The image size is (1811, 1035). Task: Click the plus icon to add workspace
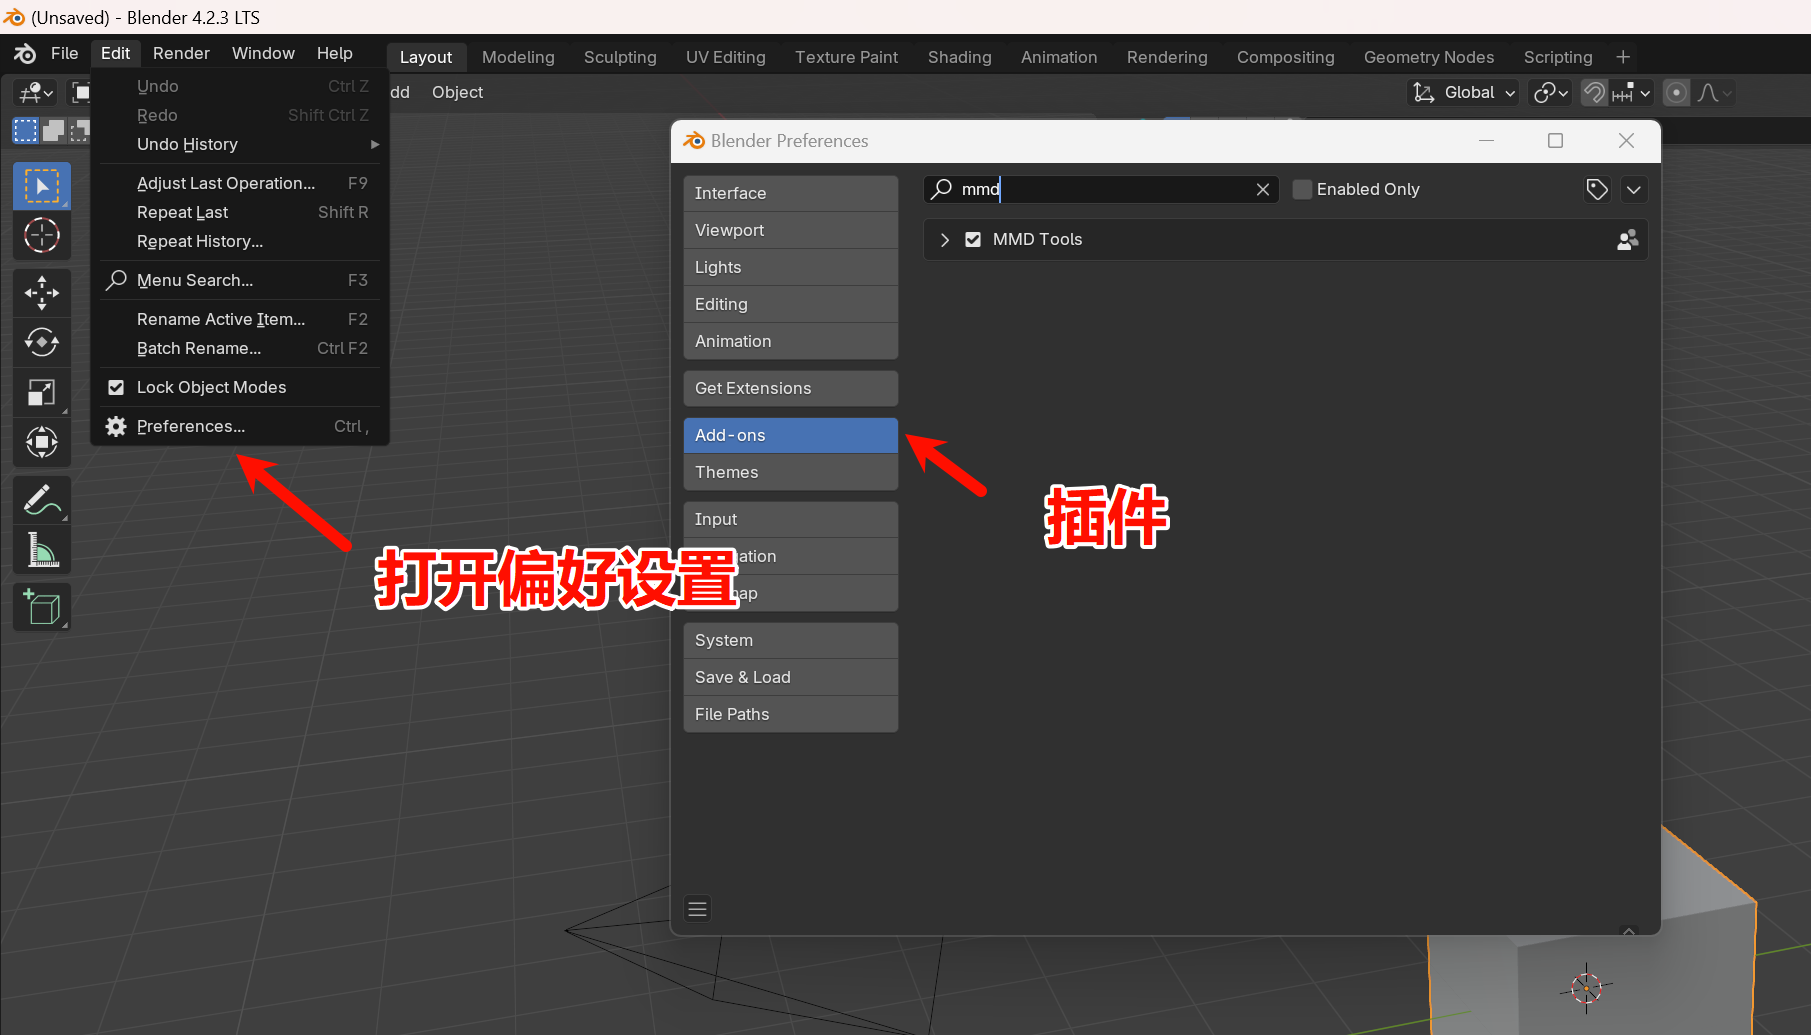point(1623,57)
